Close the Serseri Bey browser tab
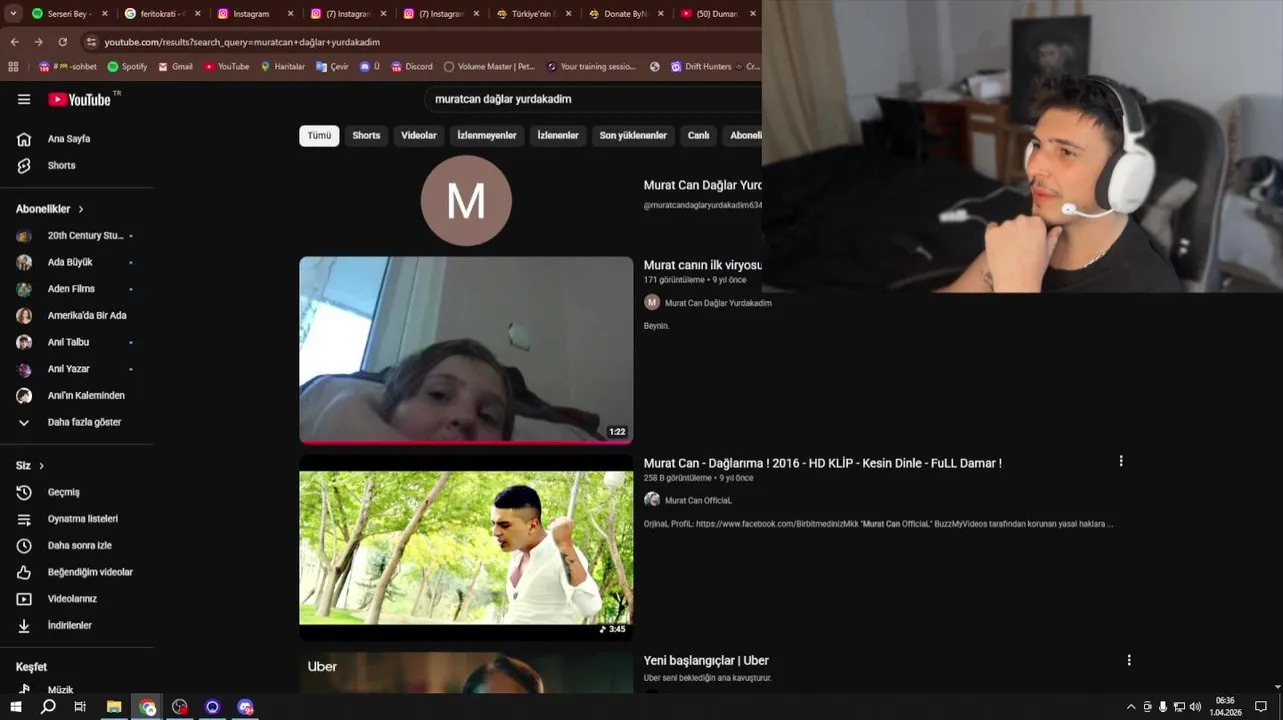Viewport: 1283px width, 720px height. 104,14
